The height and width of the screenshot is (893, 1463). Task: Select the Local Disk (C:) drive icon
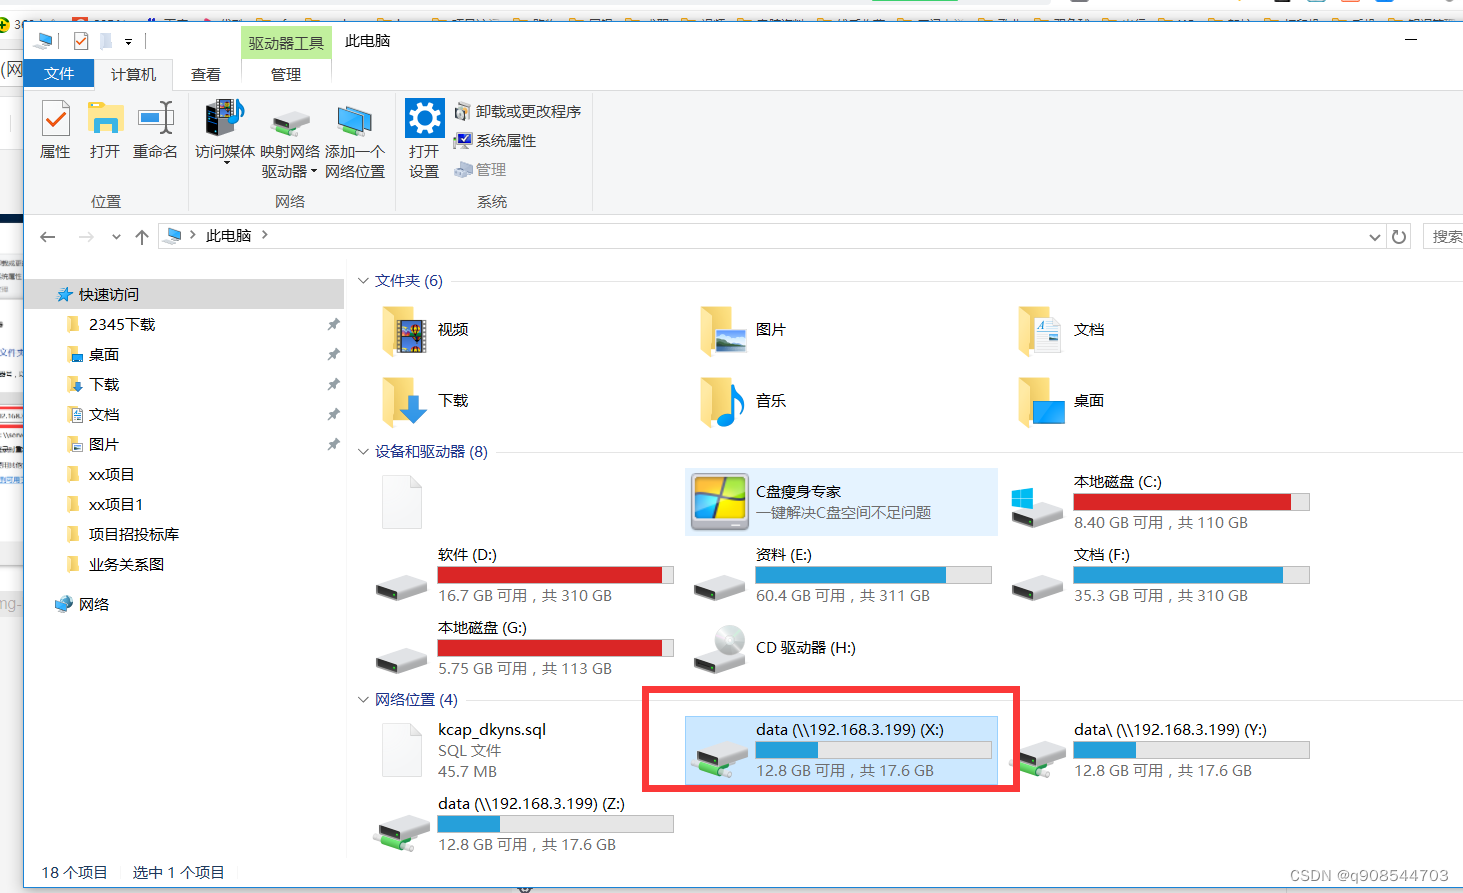(1036, 507)
